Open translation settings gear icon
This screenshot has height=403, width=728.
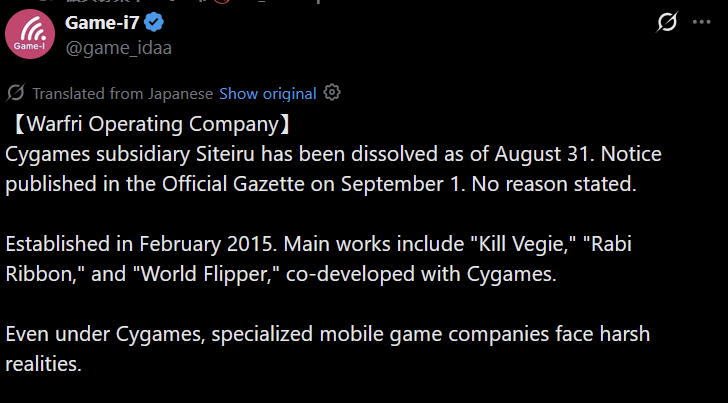tap(332, 92)
